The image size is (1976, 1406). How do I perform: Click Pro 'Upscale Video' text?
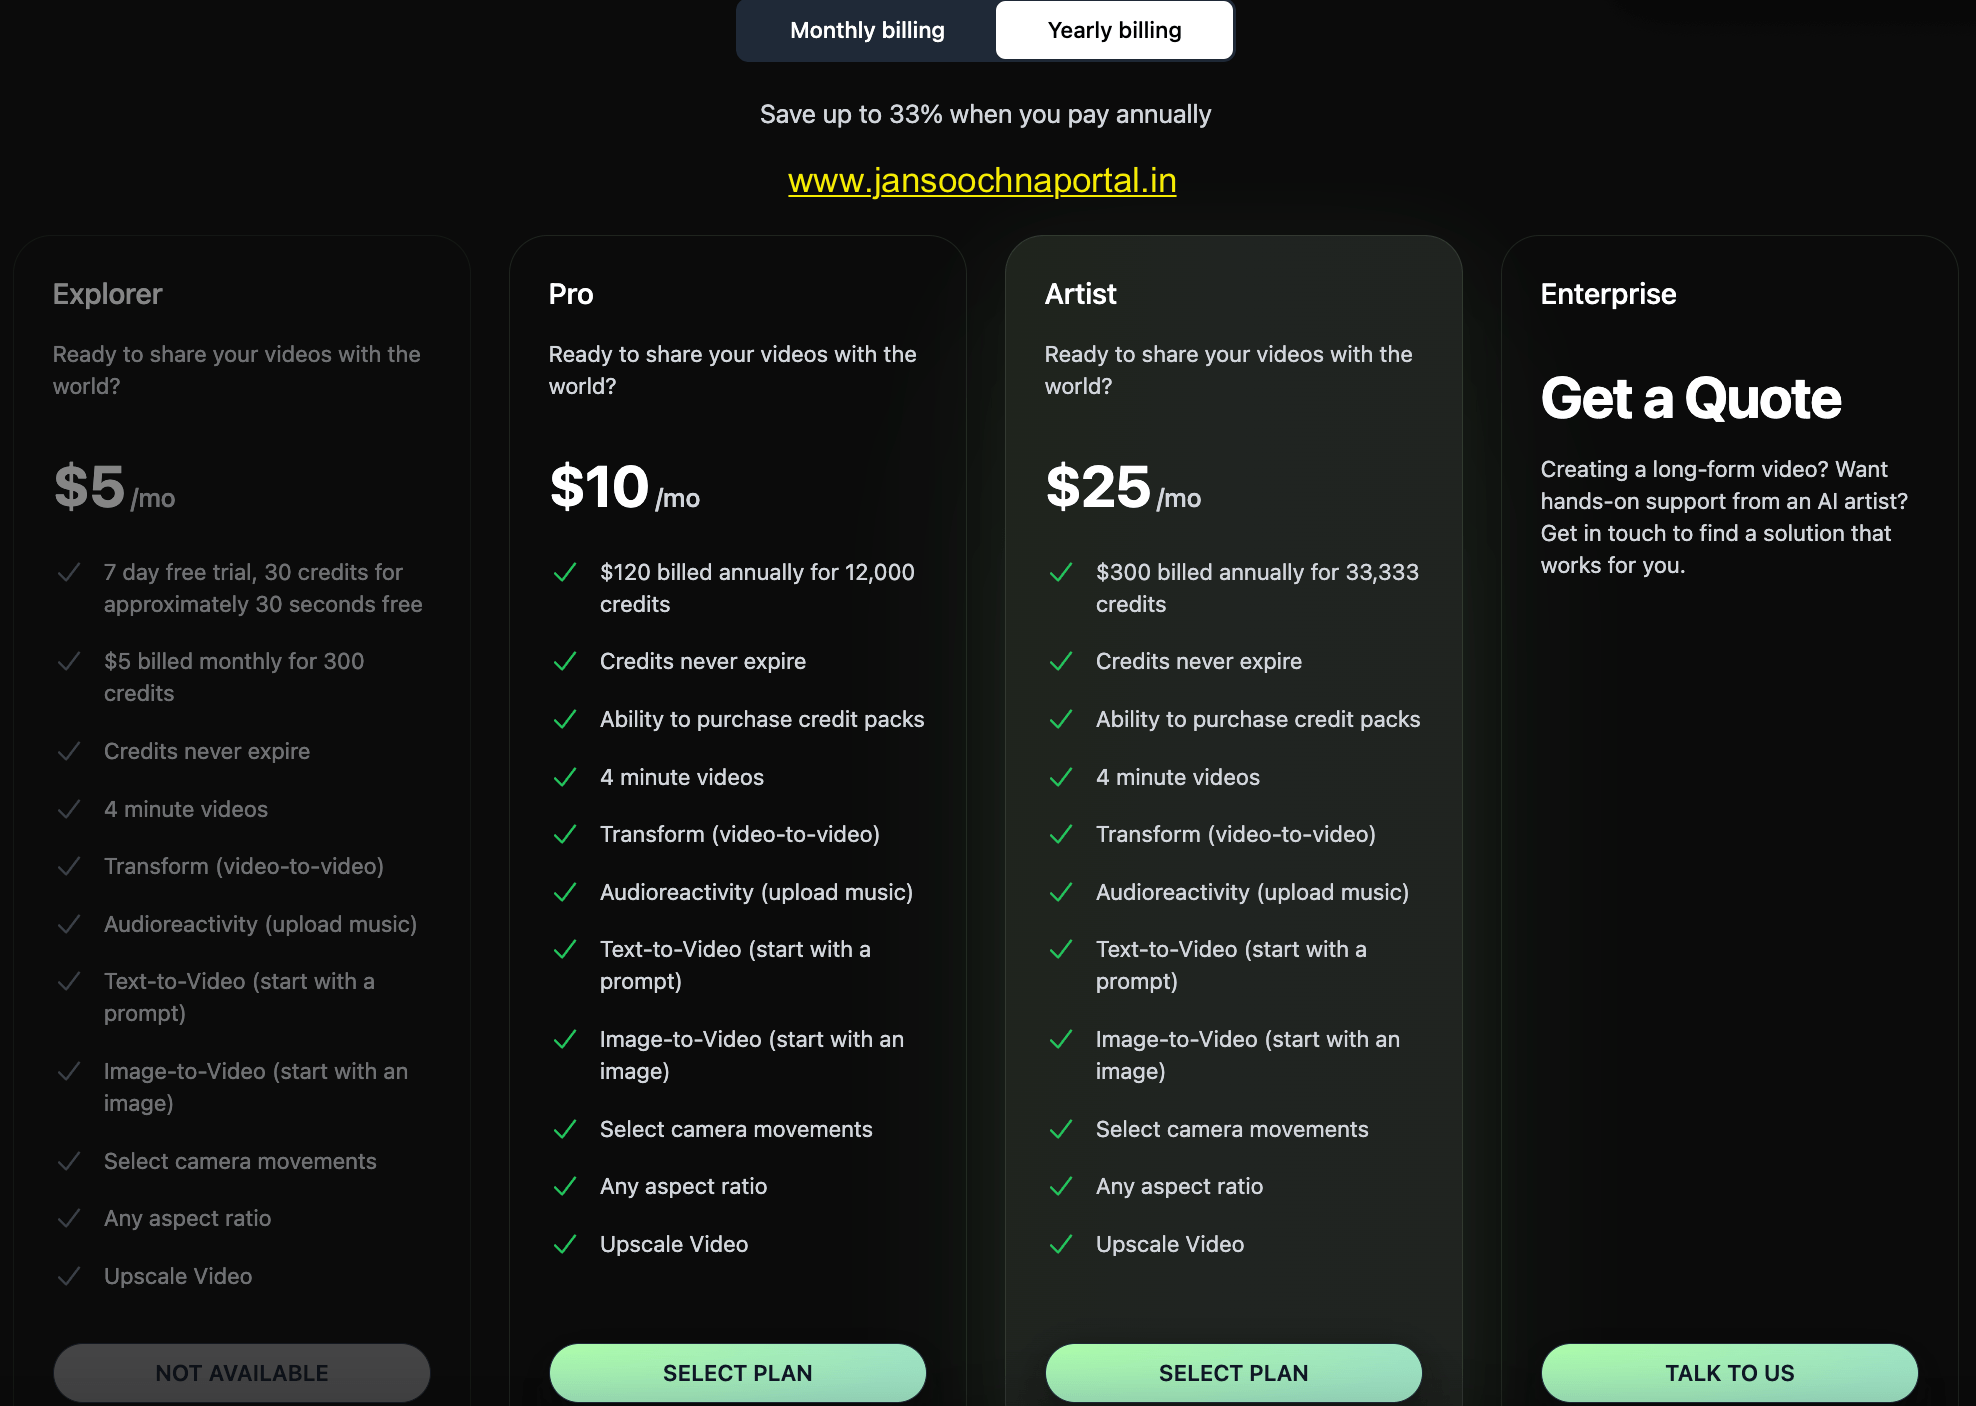[674, 1244]
